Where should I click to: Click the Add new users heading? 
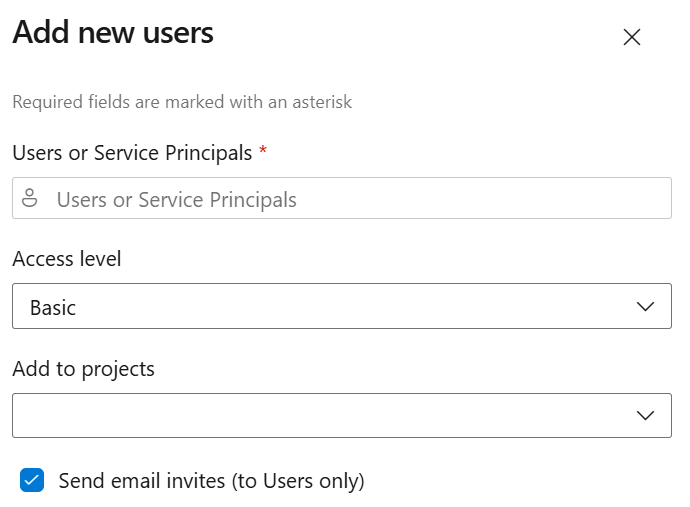click(x=113, y=32)
